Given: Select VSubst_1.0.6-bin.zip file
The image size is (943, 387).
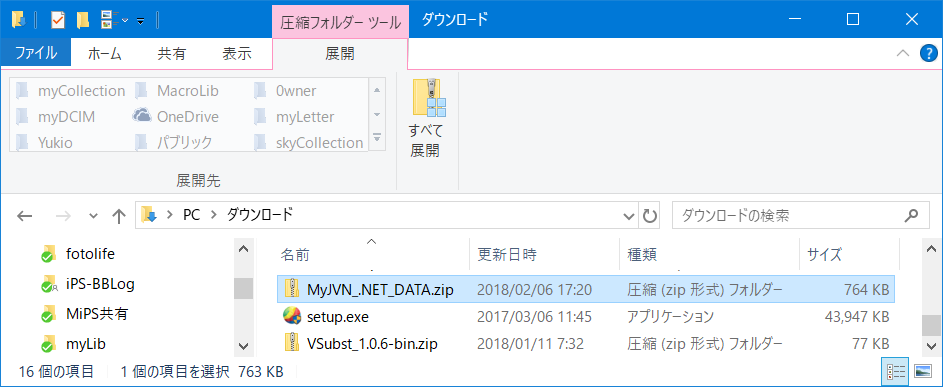Looking at the screenshot, I should coord(586,344).
